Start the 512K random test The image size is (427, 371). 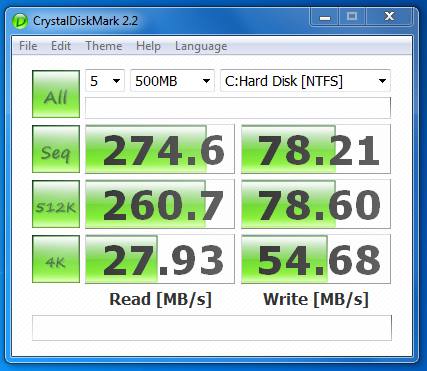(x=56, y=204)
